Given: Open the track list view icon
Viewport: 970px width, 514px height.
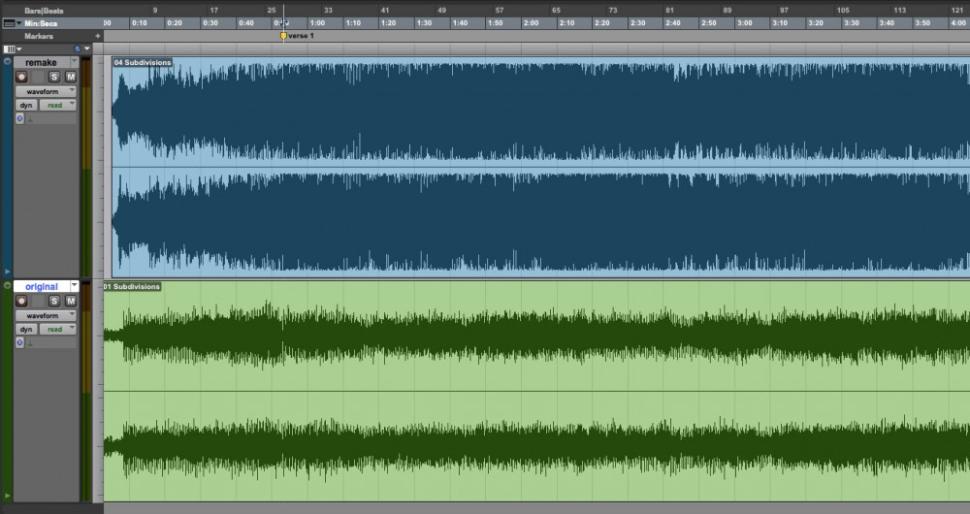Looking at the screenshot, I should point(9,49).
